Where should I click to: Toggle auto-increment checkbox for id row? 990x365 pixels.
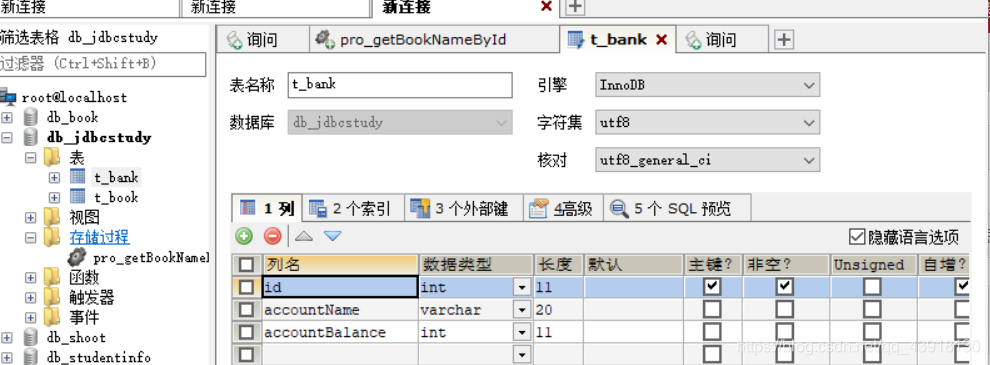963,287
